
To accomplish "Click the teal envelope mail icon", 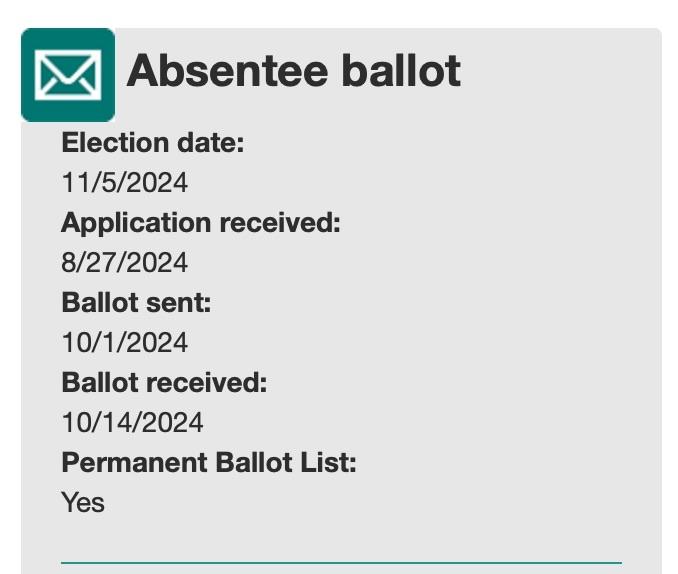I will click(x=68, y=75).
